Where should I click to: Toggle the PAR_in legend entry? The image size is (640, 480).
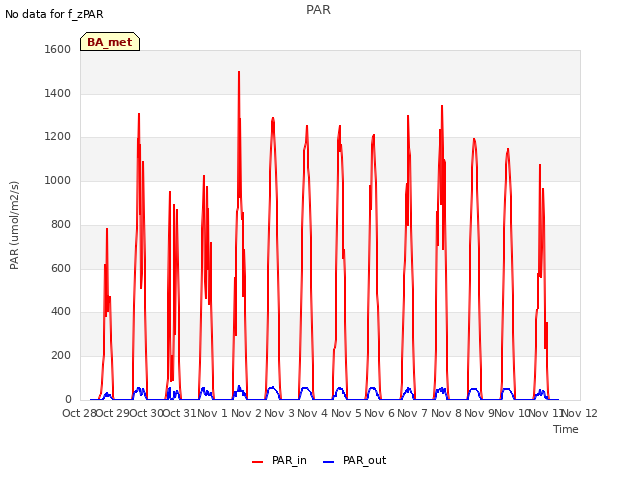point(279,460)
